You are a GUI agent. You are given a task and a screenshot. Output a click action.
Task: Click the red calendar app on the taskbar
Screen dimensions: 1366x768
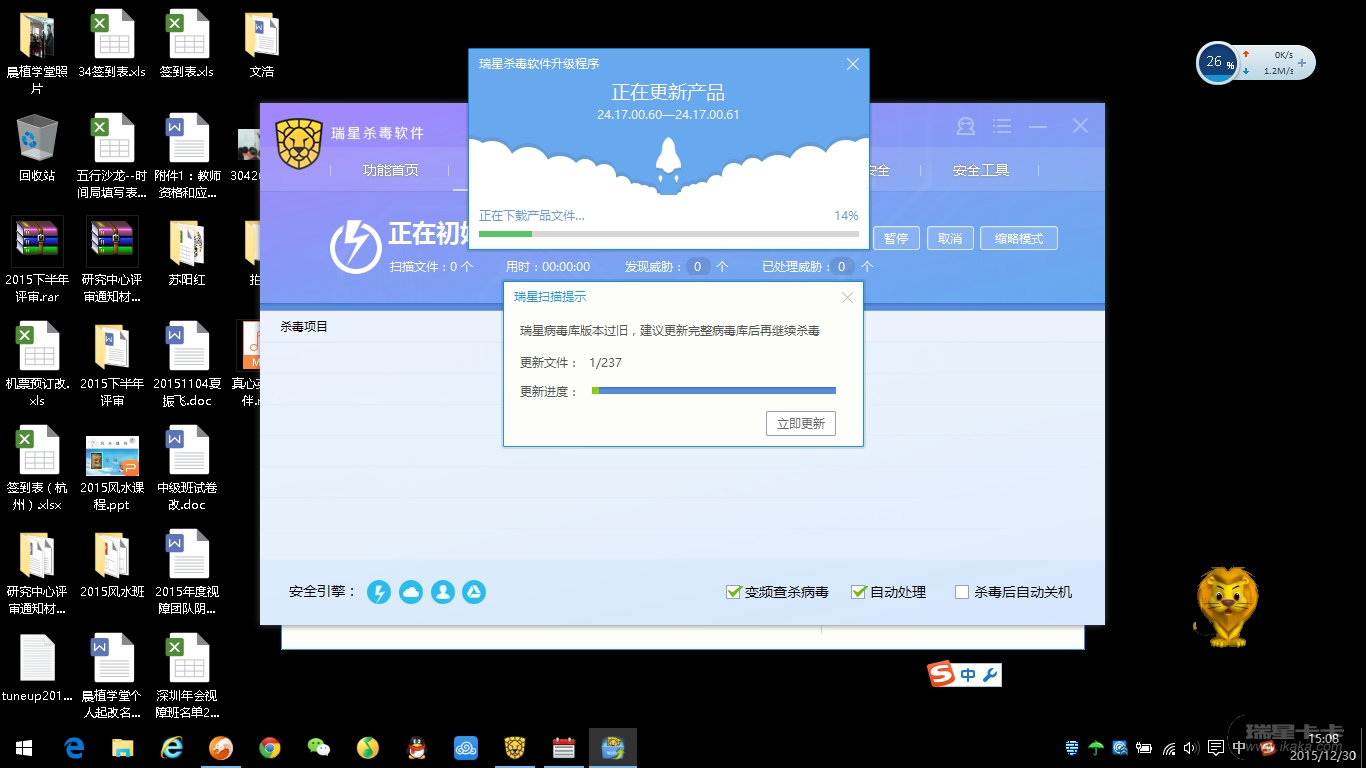tap(564, 748)
